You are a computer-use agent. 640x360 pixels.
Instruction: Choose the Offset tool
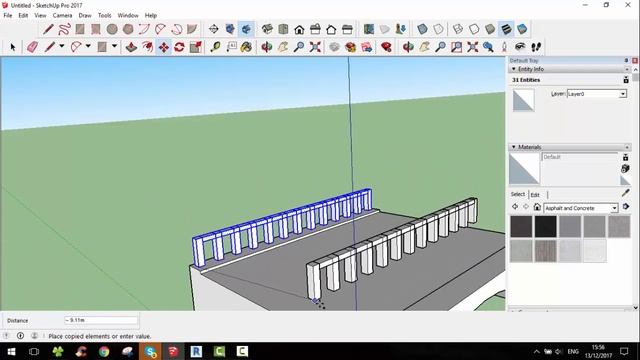click(147, 47)
